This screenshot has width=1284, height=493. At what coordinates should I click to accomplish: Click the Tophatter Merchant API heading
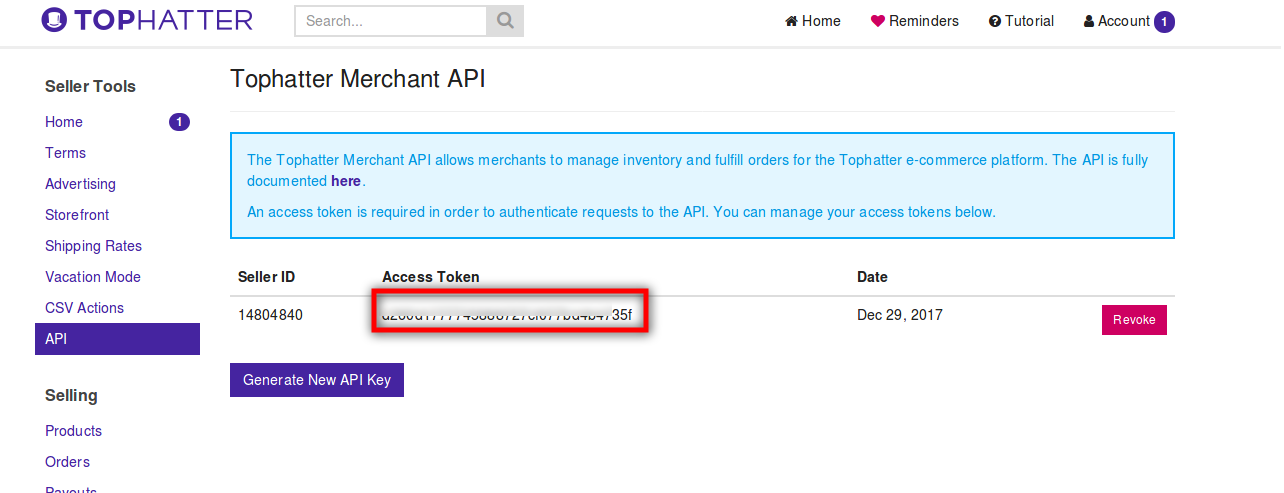[358, 79]
